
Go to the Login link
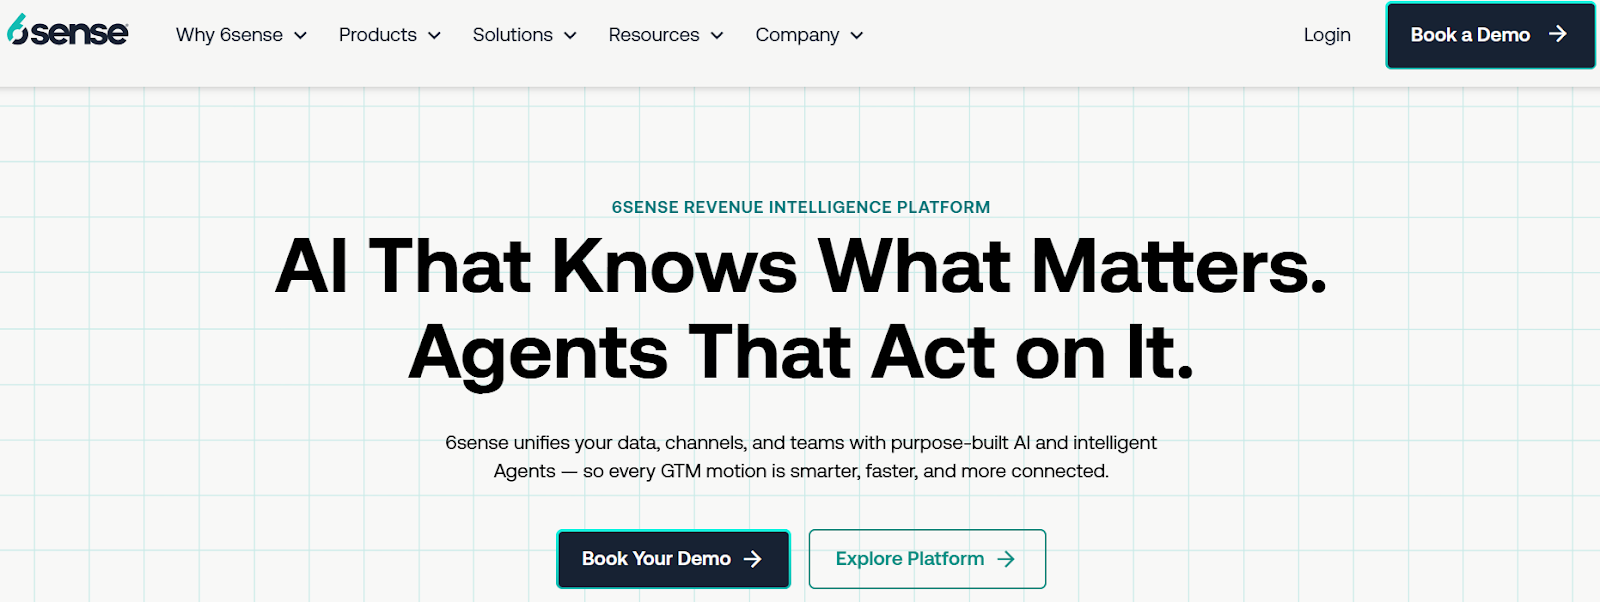coord(1326,35)
